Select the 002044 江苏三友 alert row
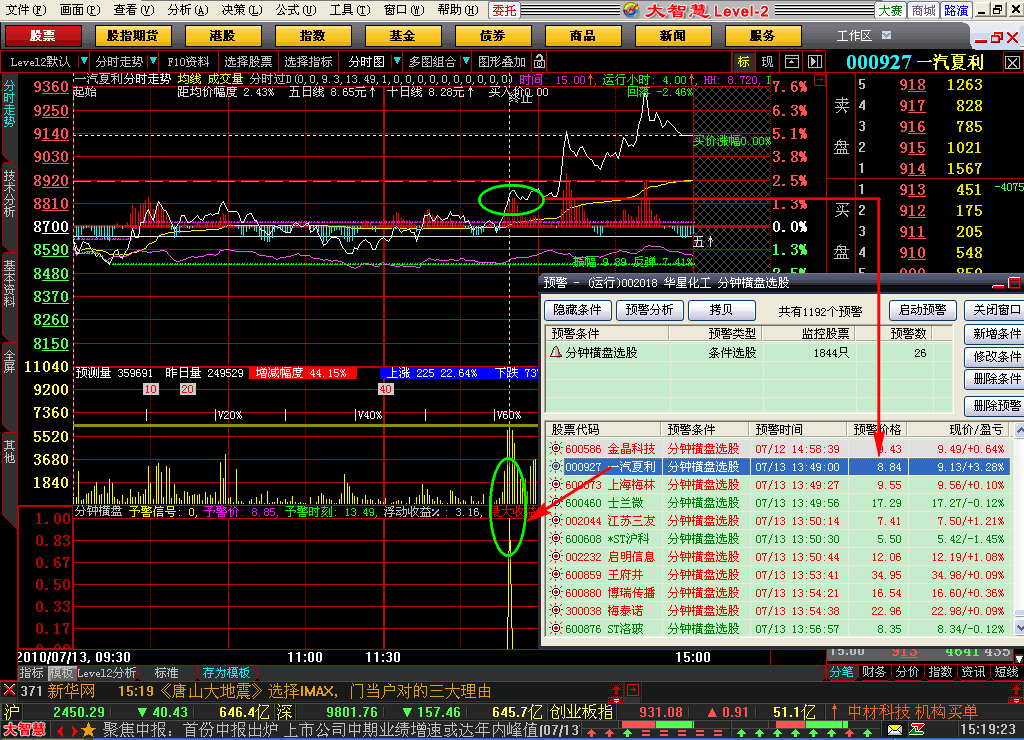This screenshot has height=740, width=1024. click(778, 521)
